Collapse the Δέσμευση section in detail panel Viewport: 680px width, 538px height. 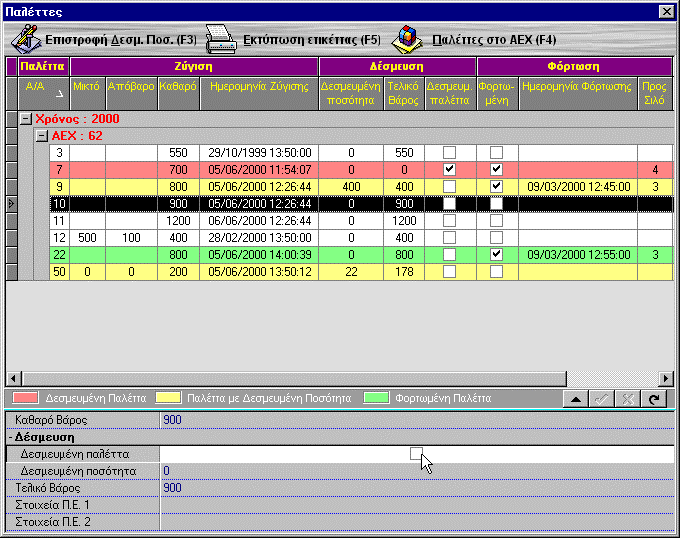(12, 437)
